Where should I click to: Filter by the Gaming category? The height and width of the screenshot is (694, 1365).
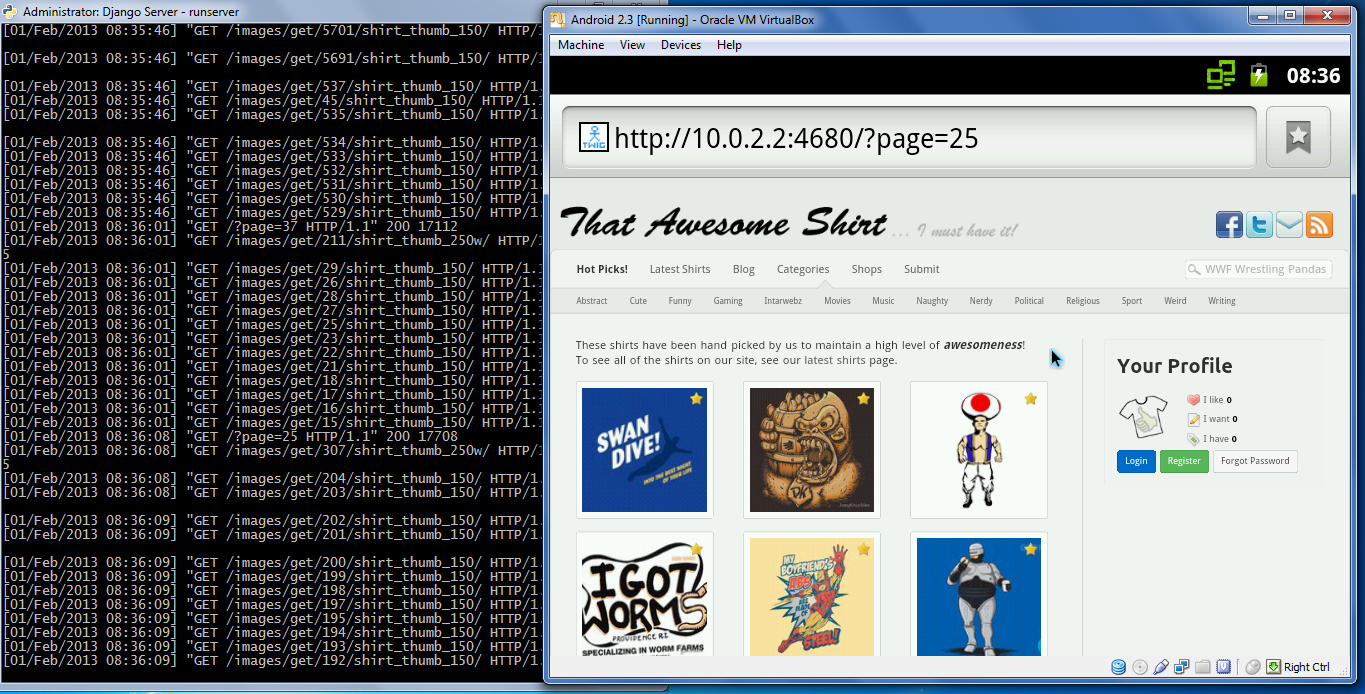coord(728,301)
